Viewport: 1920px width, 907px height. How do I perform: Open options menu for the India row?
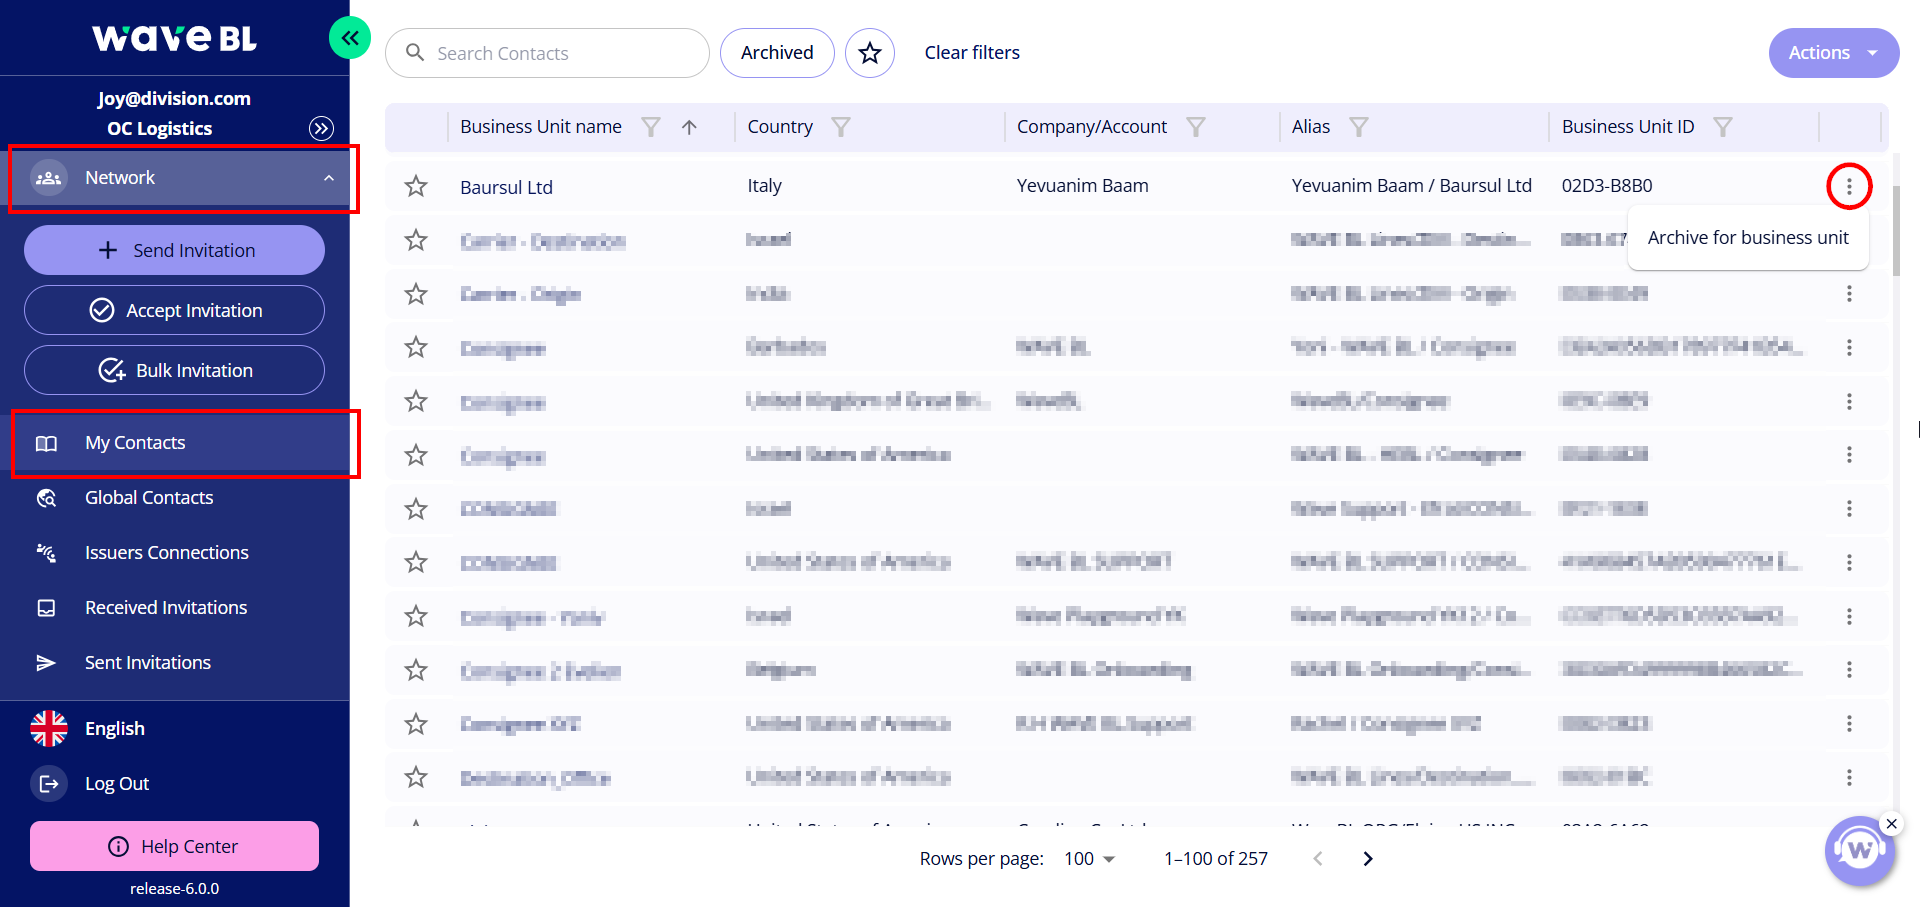(x=1849, y=294)
